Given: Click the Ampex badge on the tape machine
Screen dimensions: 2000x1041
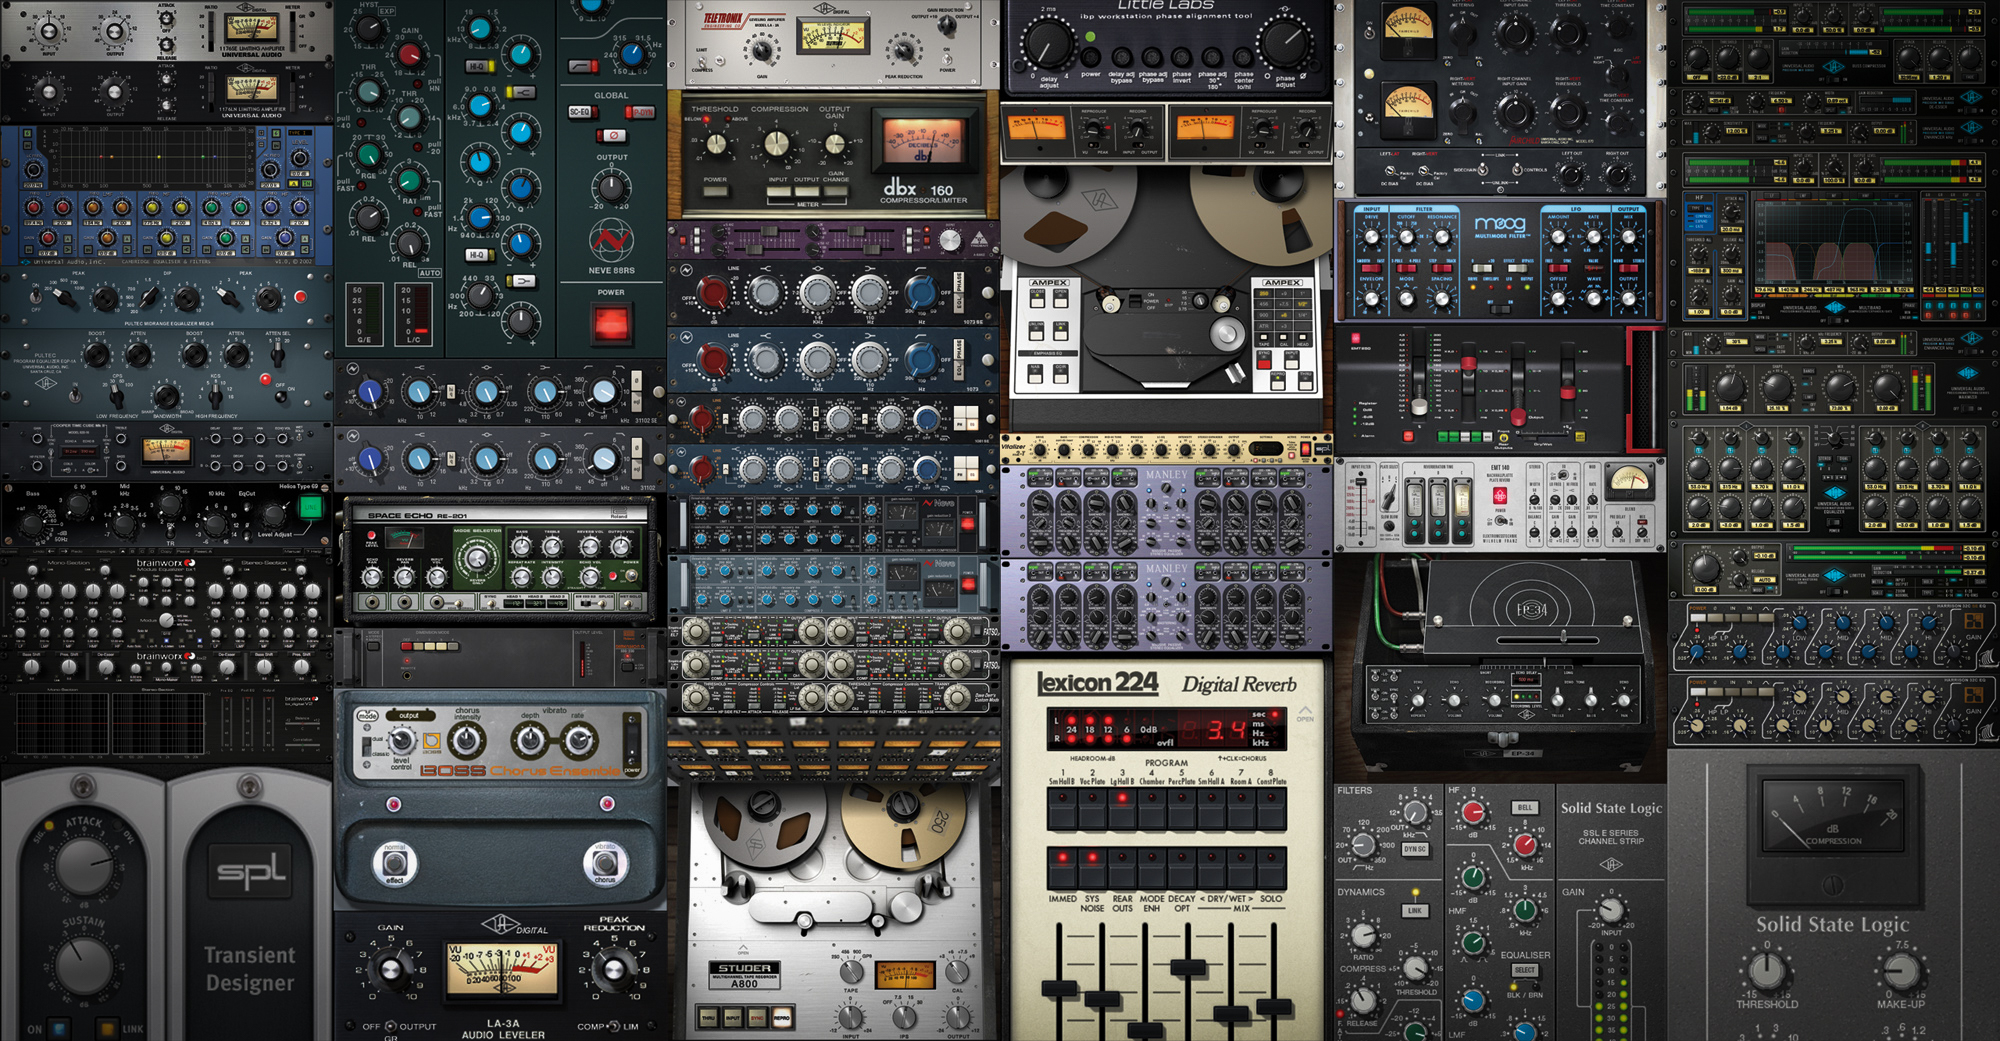Looking at the screenshot, I should (1049, 284).
